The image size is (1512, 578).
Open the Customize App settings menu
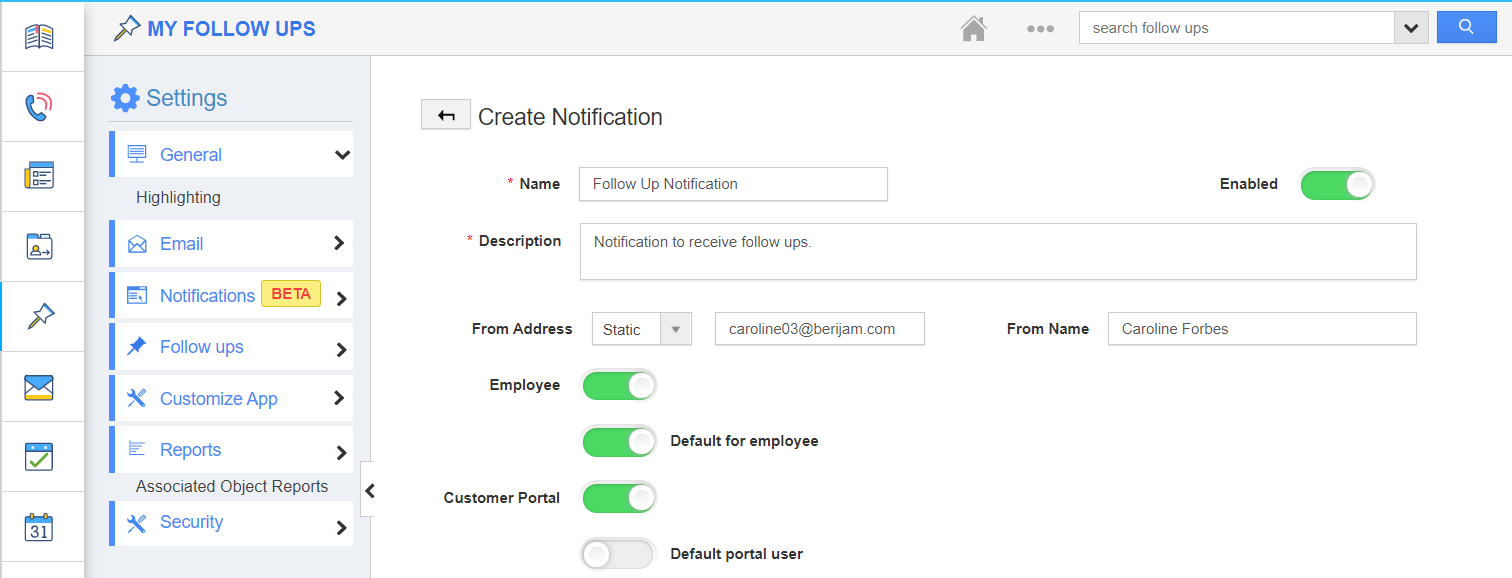pyautogui.click(x=231, y=399)
